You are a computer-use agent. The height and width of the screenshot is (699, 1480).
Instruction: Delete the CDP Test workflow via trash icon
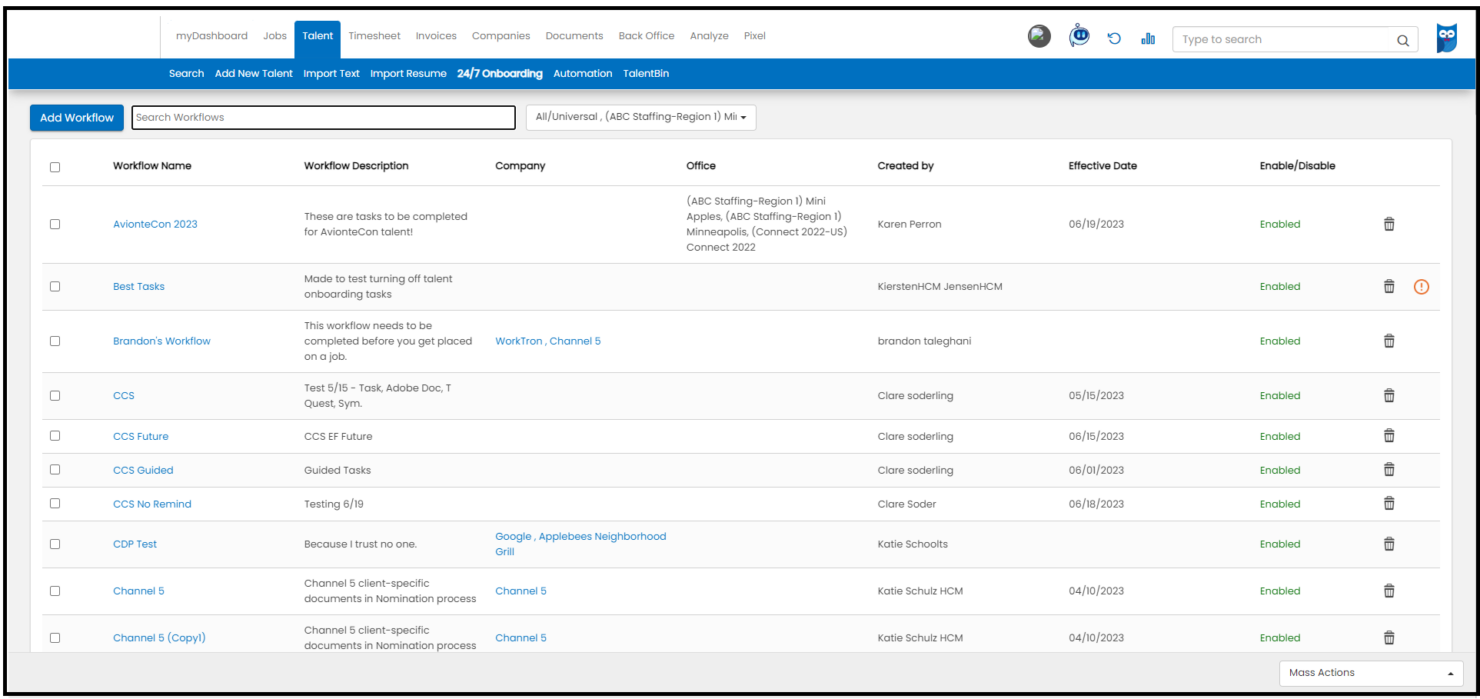[1389, 543]
